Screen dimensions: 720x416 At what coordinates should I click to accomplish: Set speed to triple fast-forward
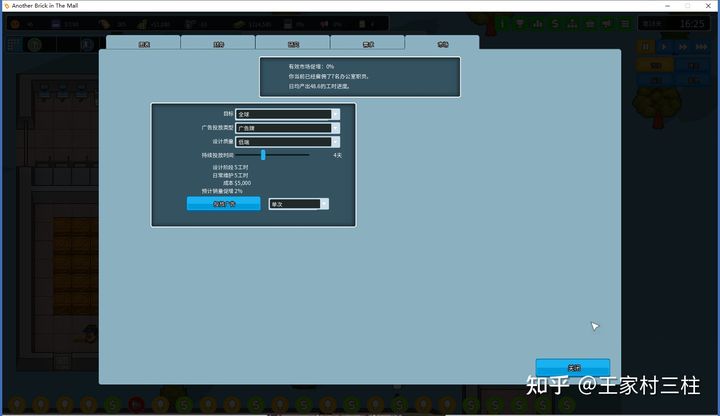701,46
